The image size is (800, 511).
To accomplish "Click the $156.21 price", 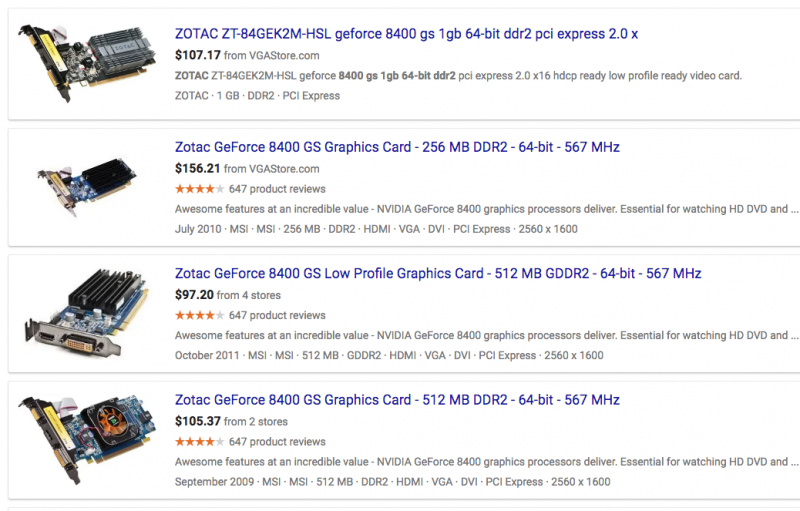I will pyautogui.click(x=197, y=168).
